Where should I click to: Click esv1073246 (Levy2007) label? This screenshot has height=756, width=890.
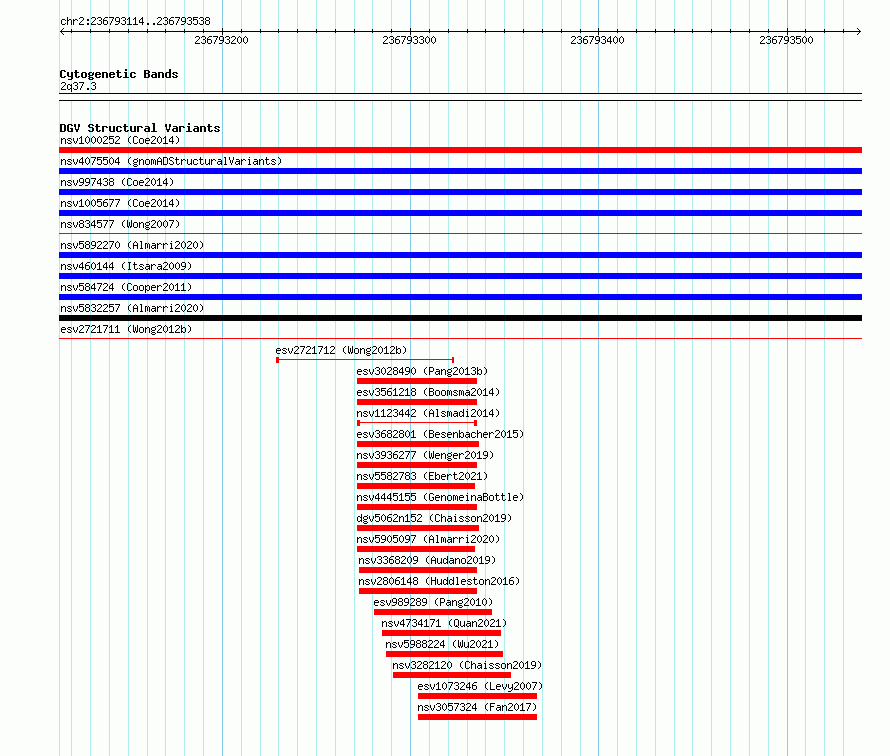tap(480, 686)
